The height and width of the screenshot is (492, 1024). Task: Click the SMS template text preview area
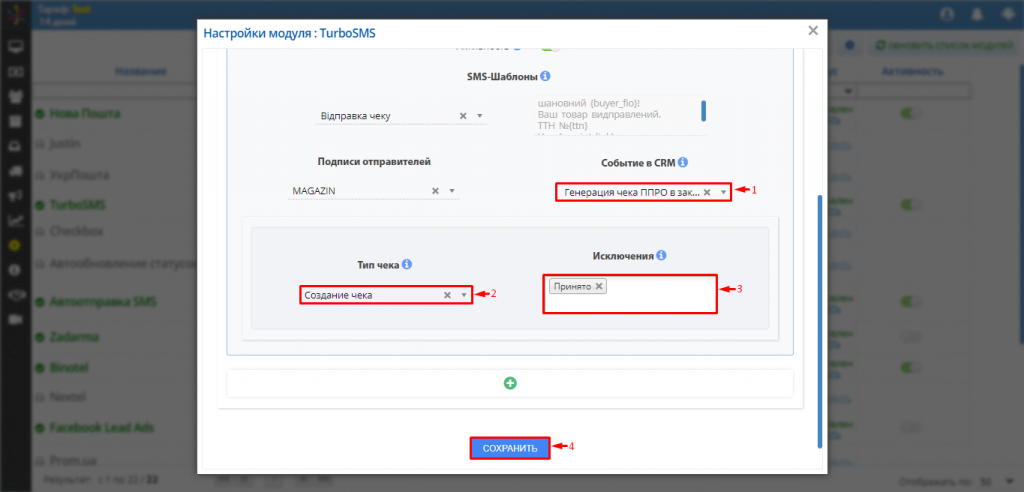[x=615, y=115]
